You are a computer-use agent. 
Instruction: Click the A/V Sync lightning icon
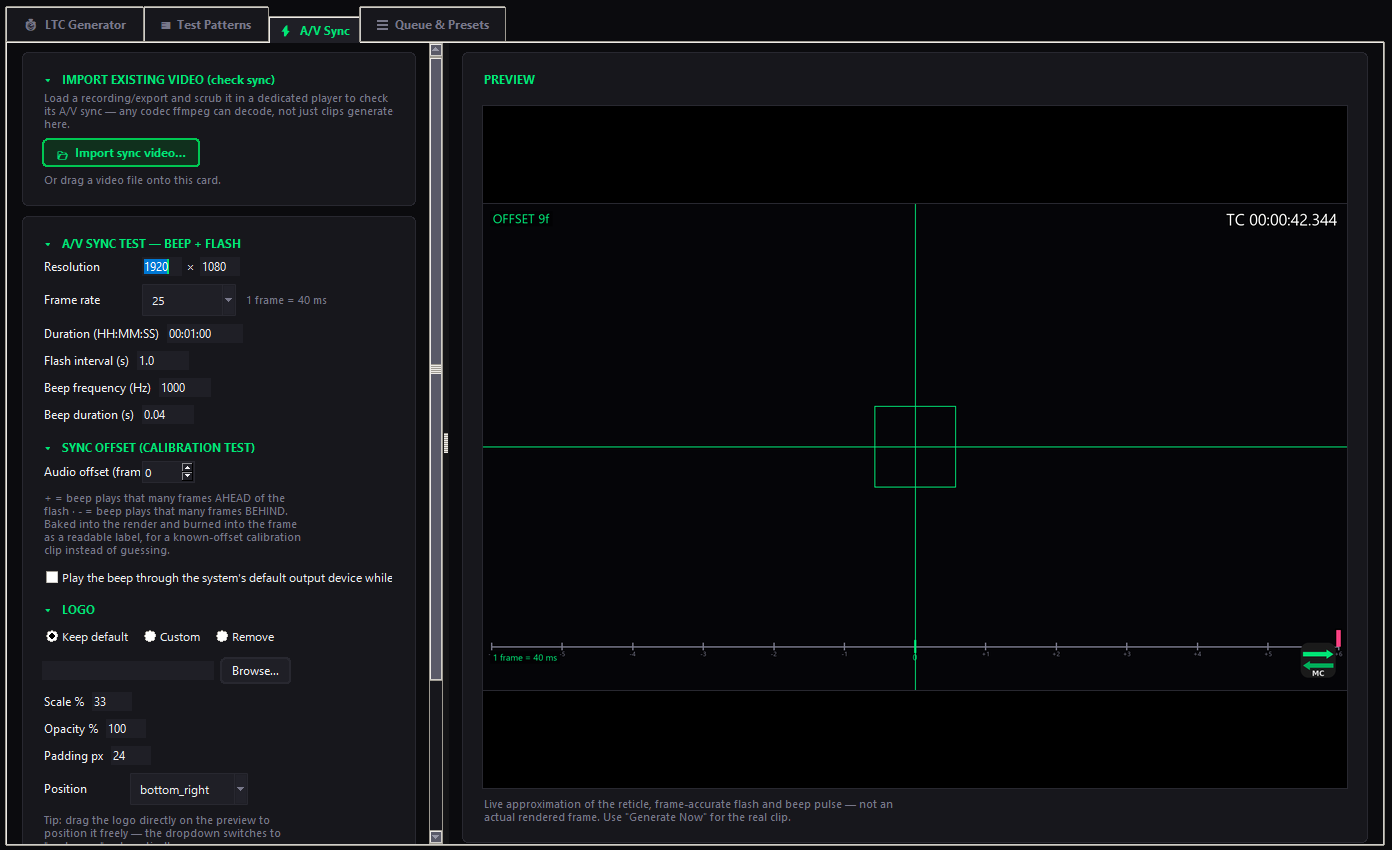pos(287,31)
